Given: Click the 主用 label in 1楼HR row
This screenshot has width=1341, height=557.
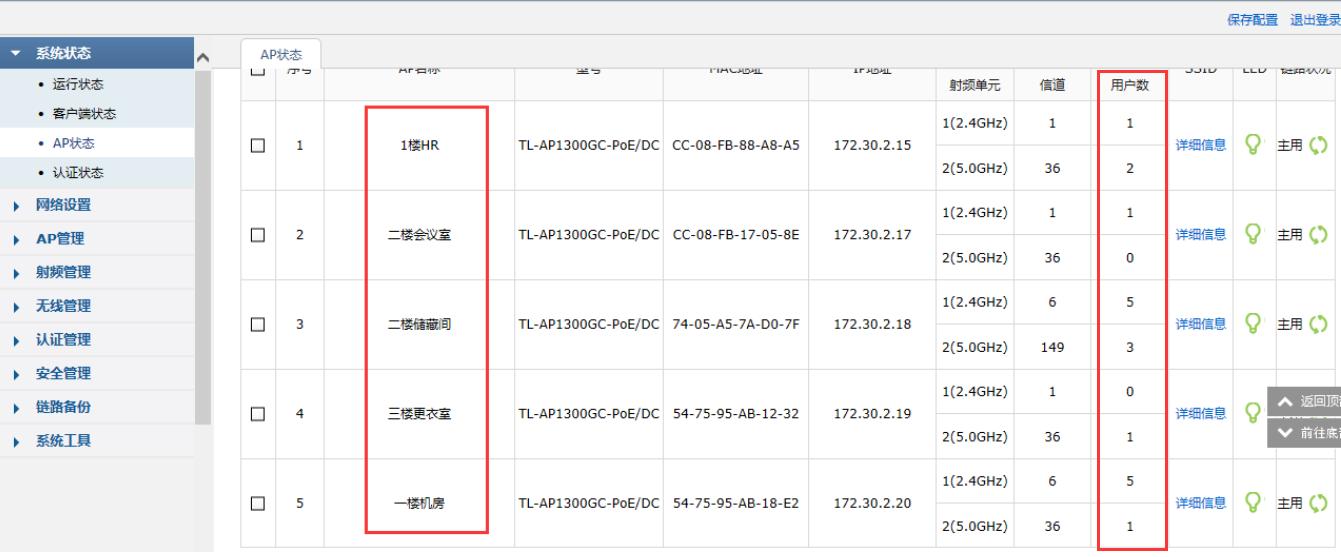Looking at the screenshot, I should tap(1290, 146).
